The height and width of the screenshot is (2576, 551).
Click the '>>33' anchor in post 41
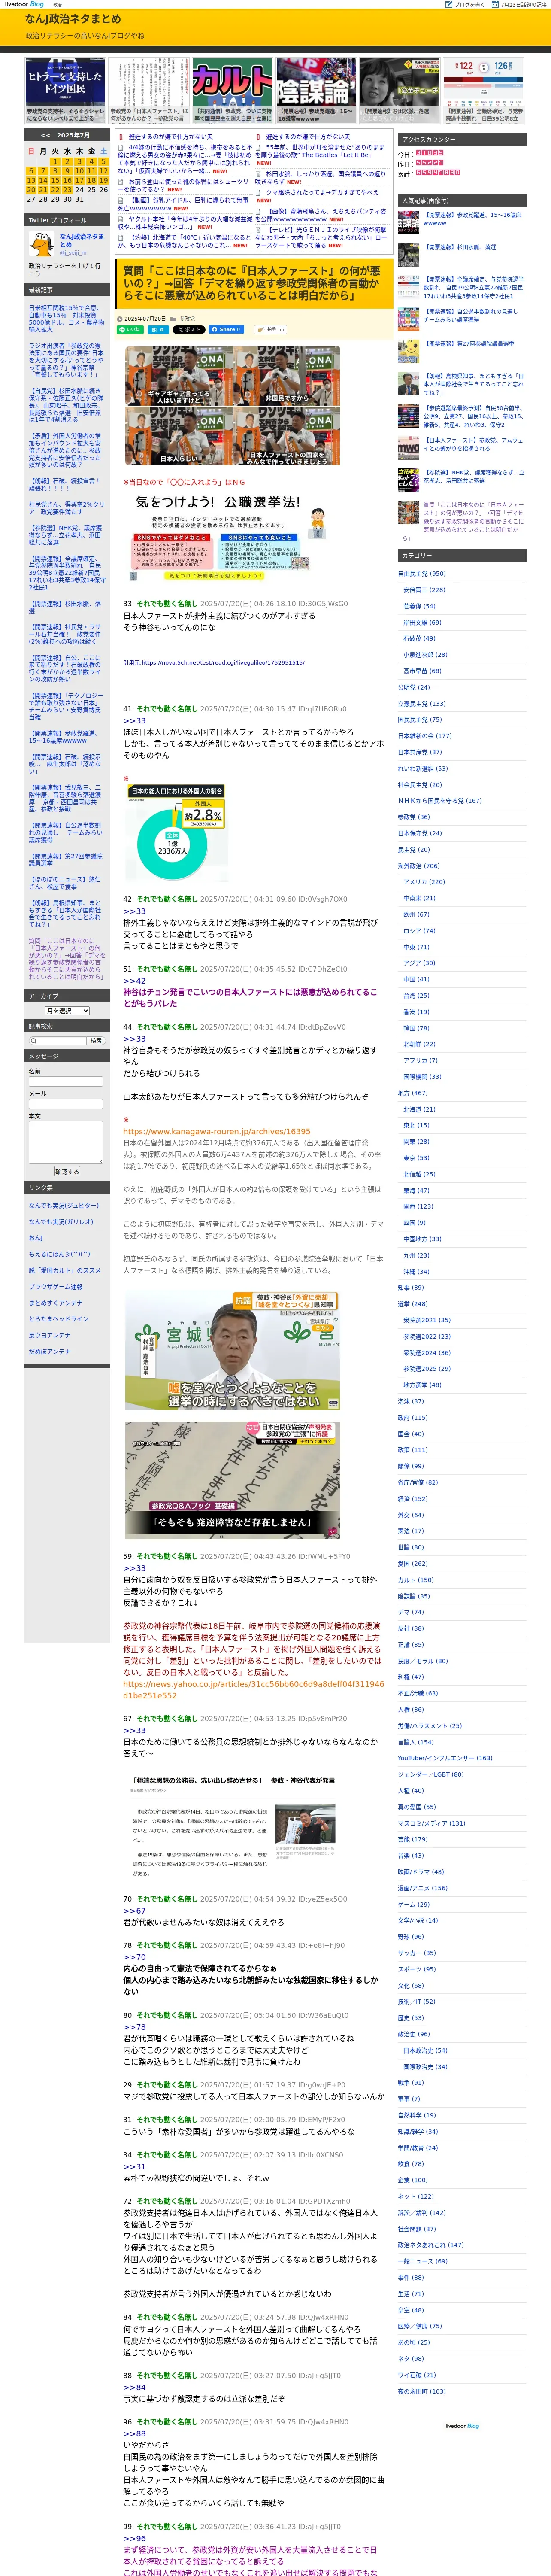134,720
